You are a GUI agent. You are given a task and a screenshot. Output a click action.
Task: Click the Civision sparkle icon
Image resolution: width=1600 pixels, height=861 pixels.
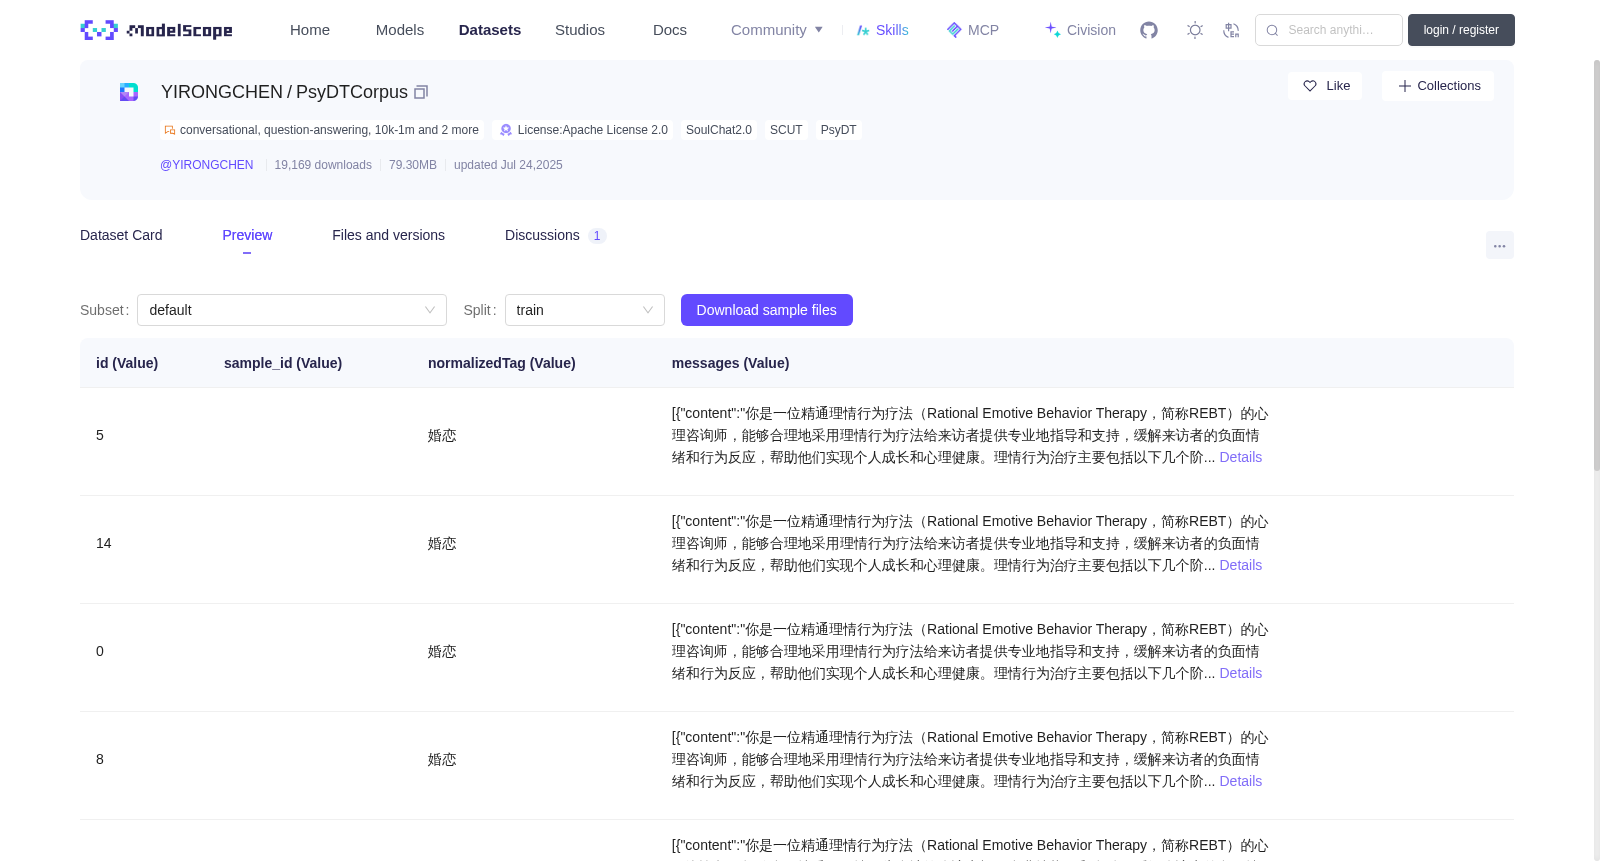point(1053,30)
